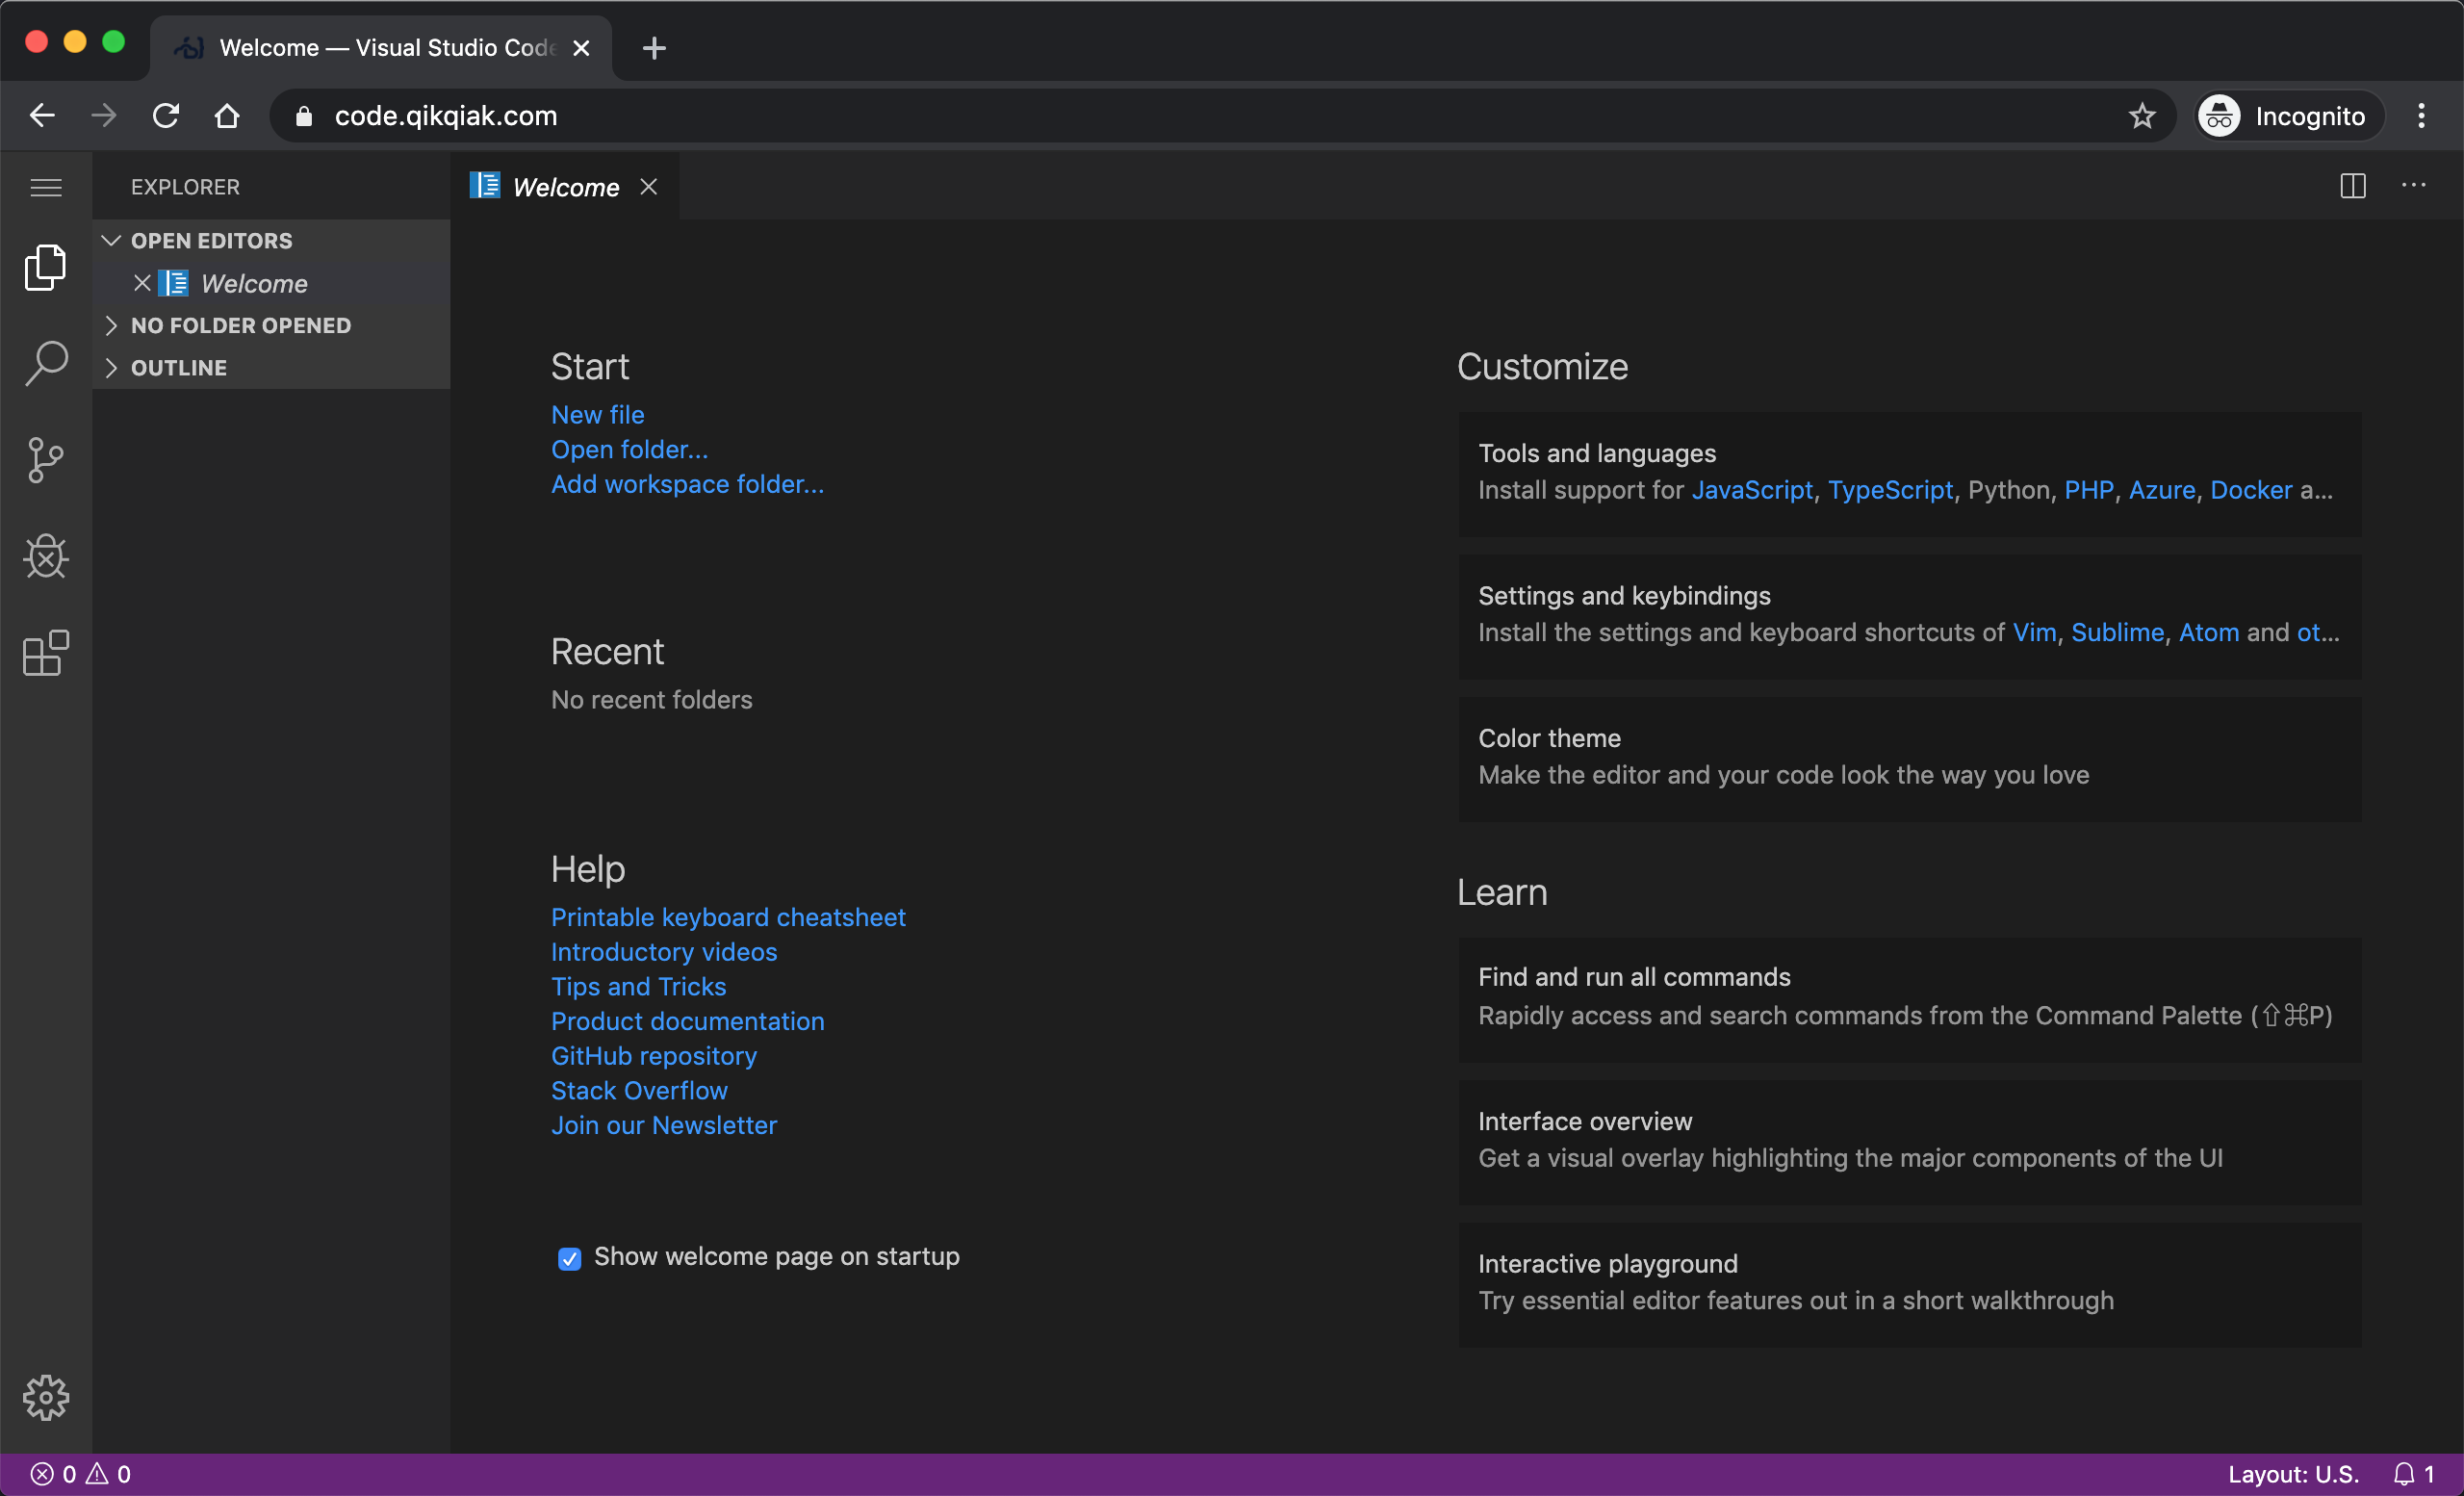View site information via lock icon
The width and height of the screenshot is (2464, 1496).
pos(304,116)
